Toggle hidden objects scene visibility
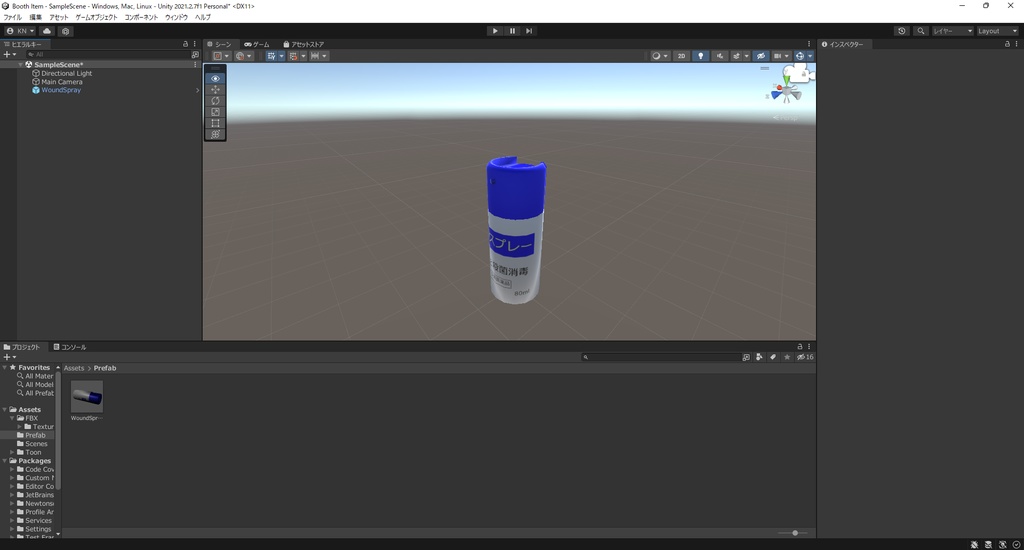1024x550 pixels. pyautogui.click(x=761, y=56)
